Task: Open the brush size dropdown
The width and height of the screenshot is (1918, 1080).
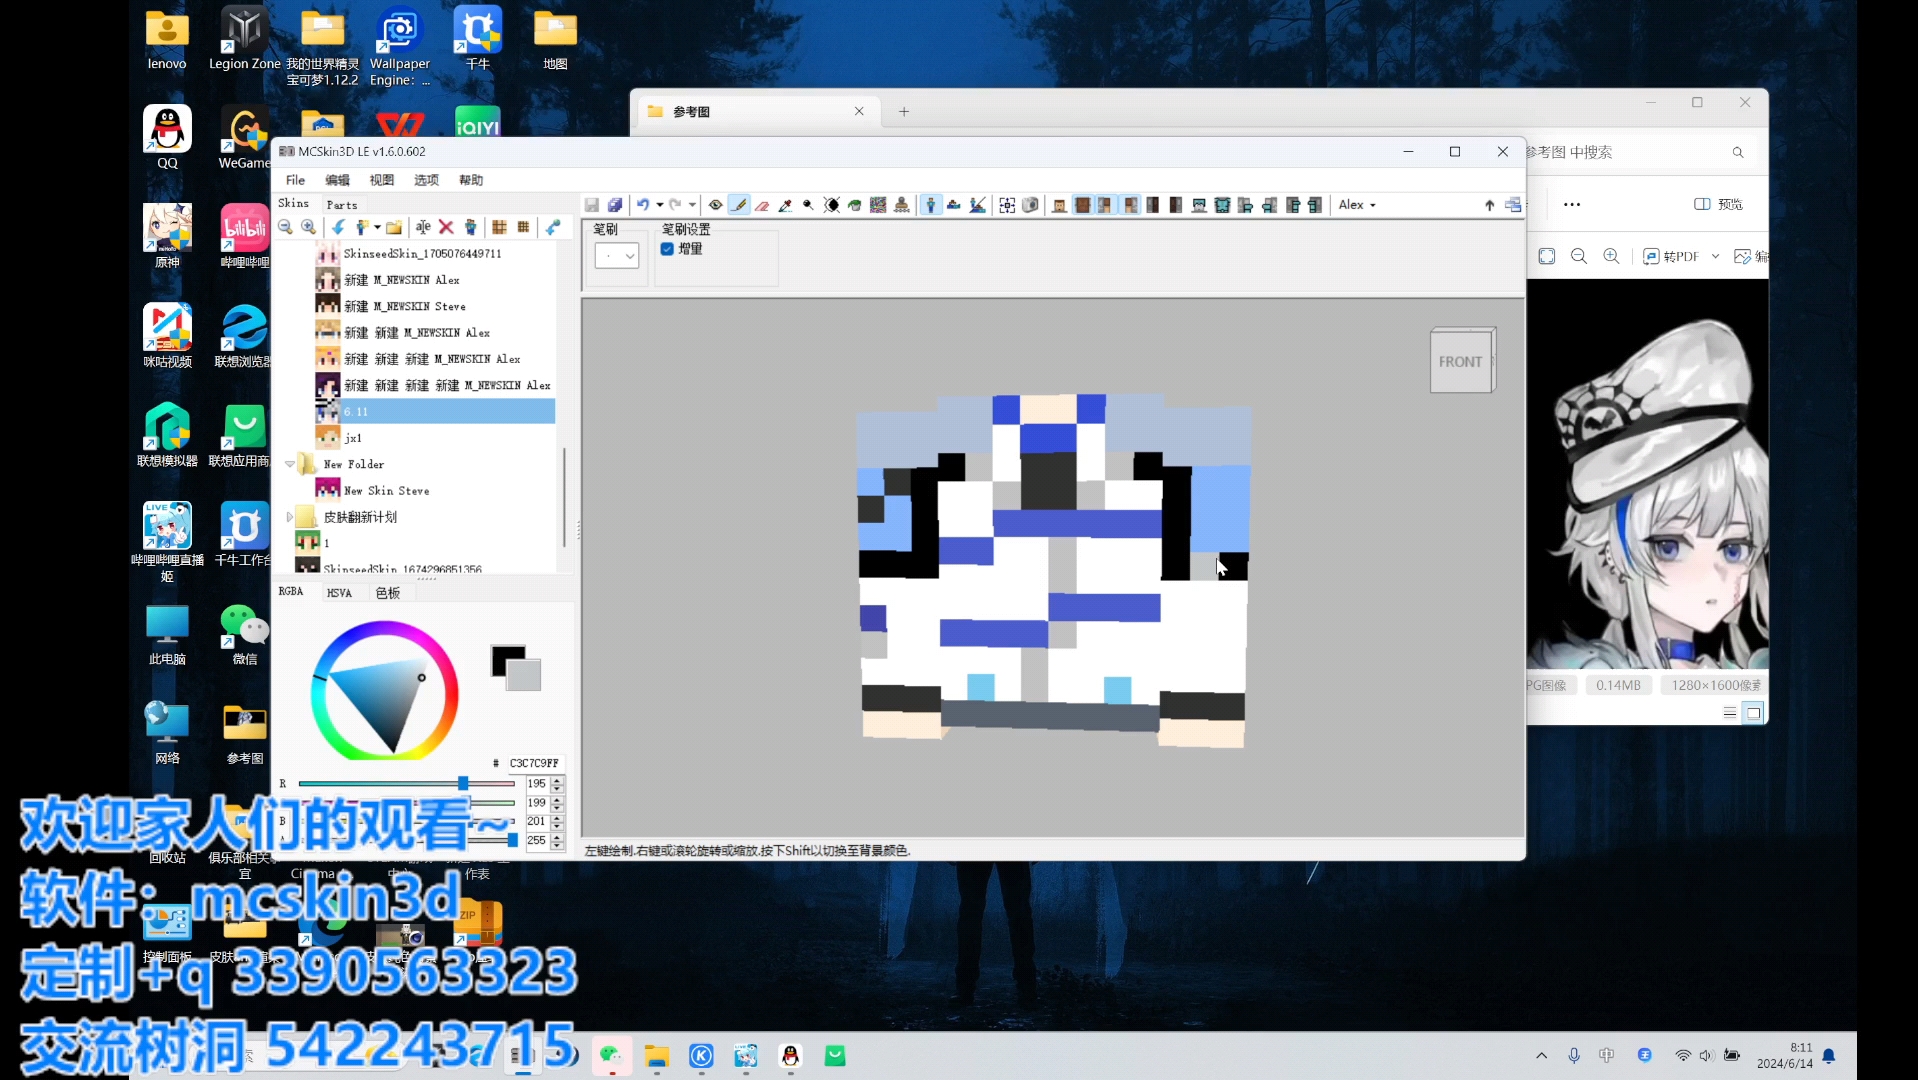Action: (617, 256)
